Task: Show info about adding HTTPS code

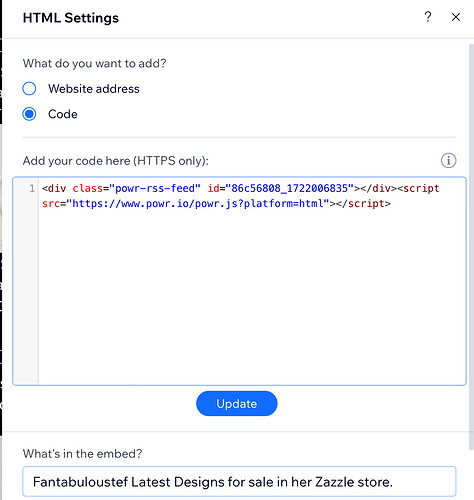Action: click(449, 161)
